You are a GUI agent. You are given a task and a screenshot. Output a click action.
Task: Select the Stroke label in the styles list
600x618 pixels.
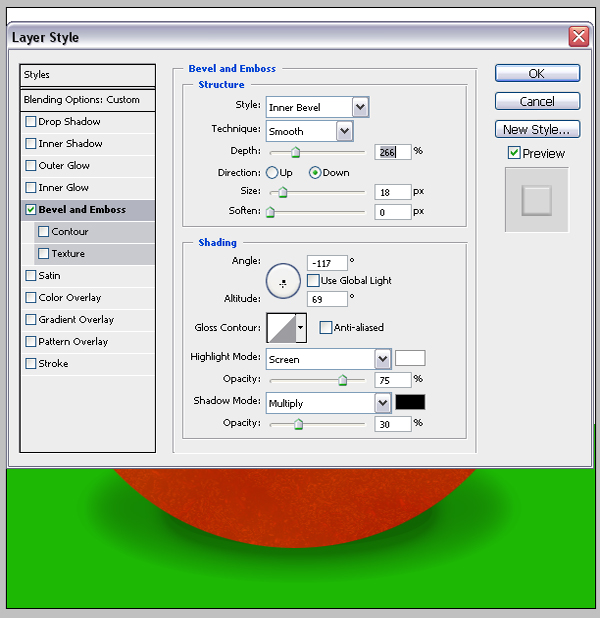tap(53, 363)
